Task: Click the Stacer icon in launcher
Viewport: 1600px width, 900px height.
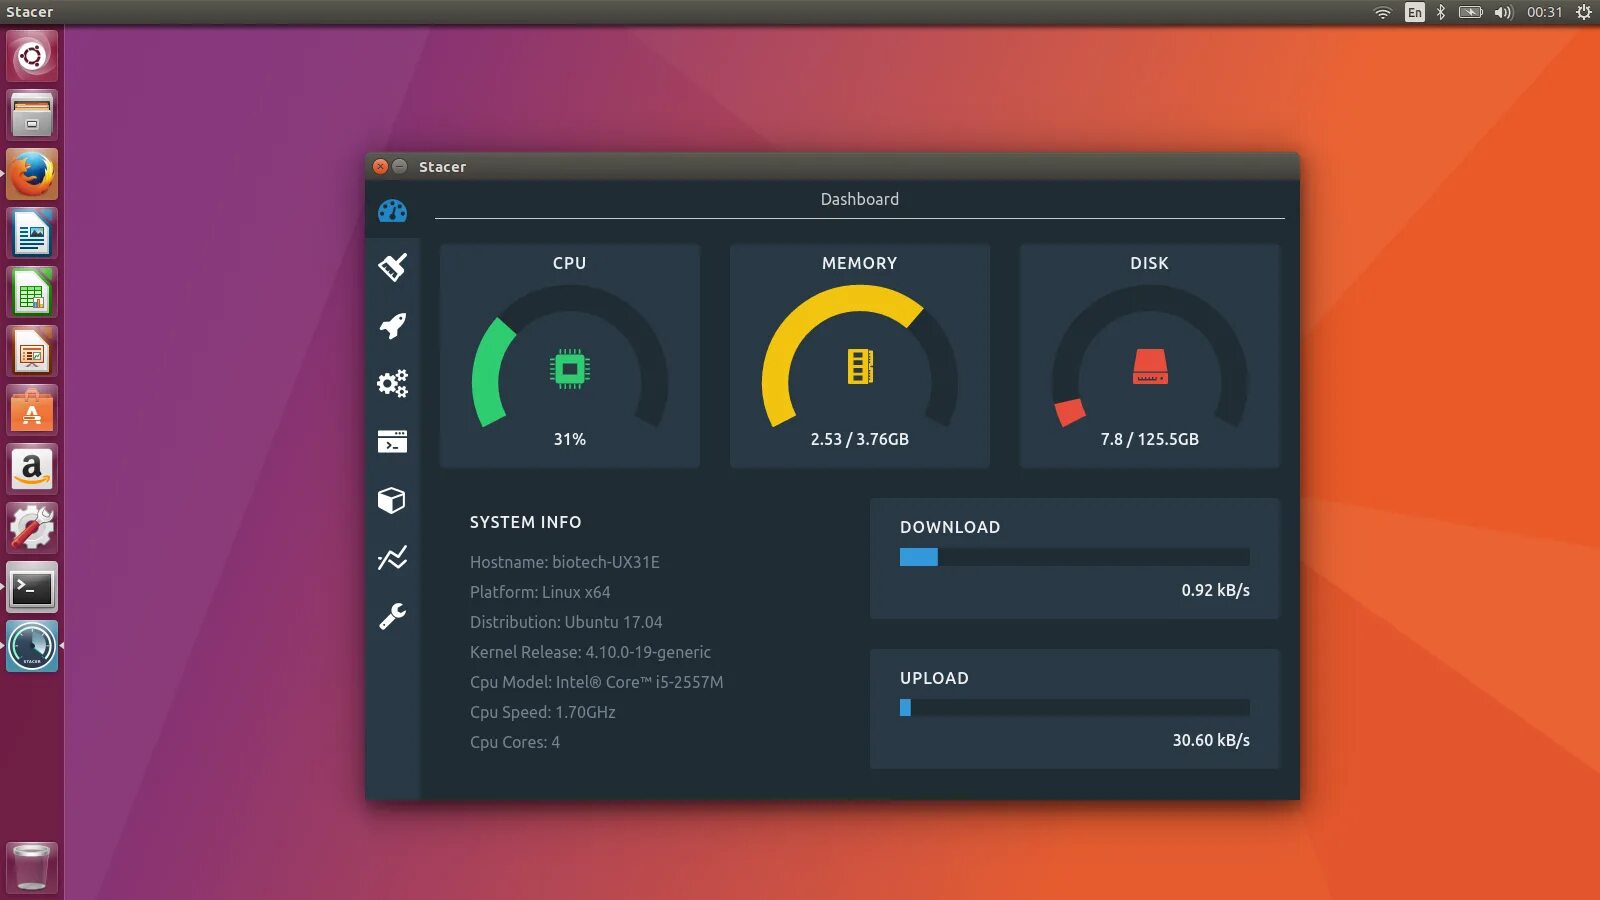Action: 32,647
